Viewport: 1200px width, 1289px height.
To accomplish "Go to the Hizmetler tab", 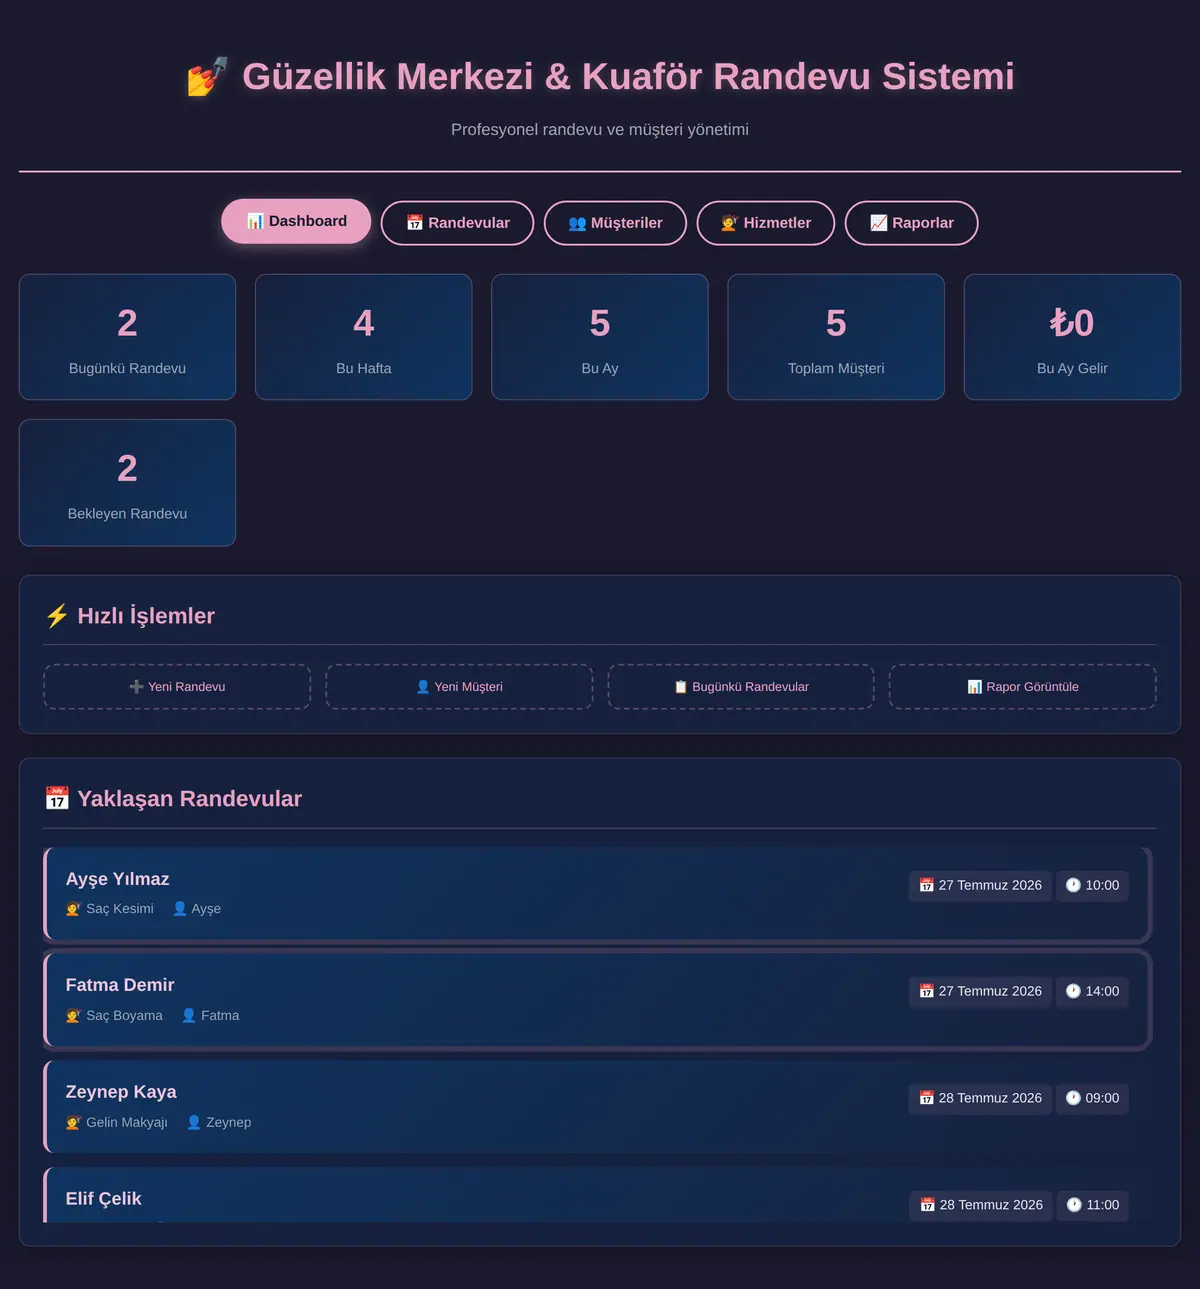I will coord(766,223).
